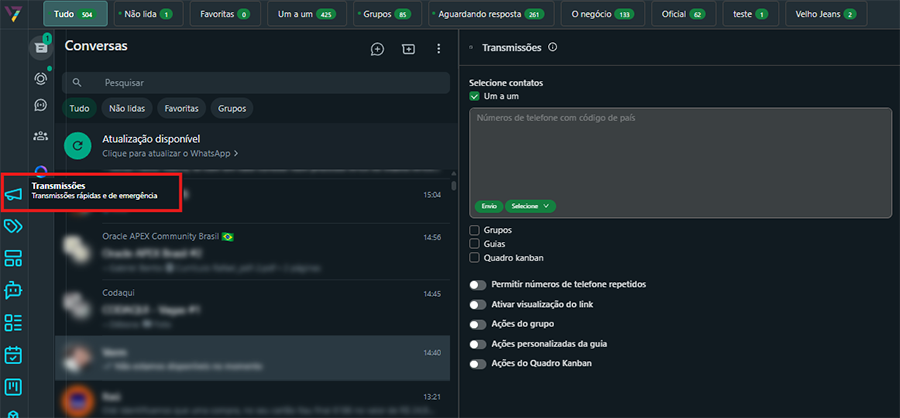Click the info icon beside Transmissões title
Screen dimensions: 900x418
(x=553, y=47)
